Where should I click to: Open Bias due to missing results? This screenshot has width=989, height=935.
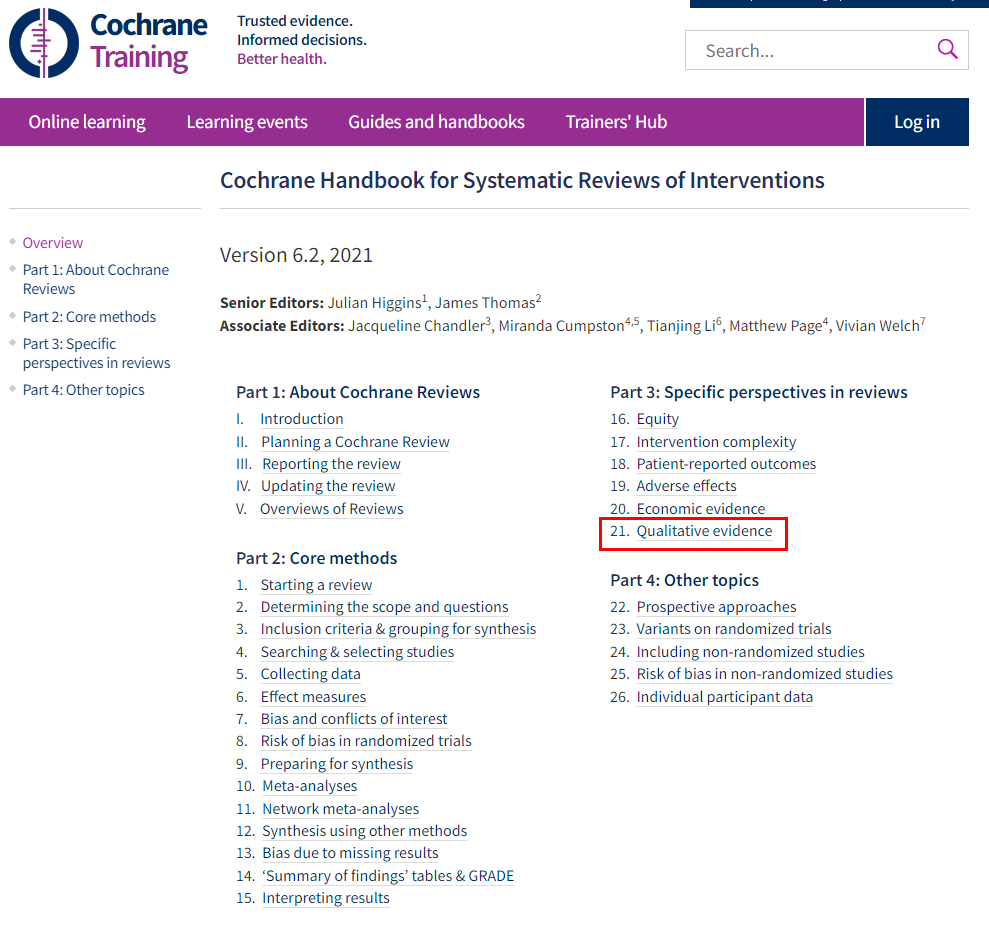coord(350,853)
